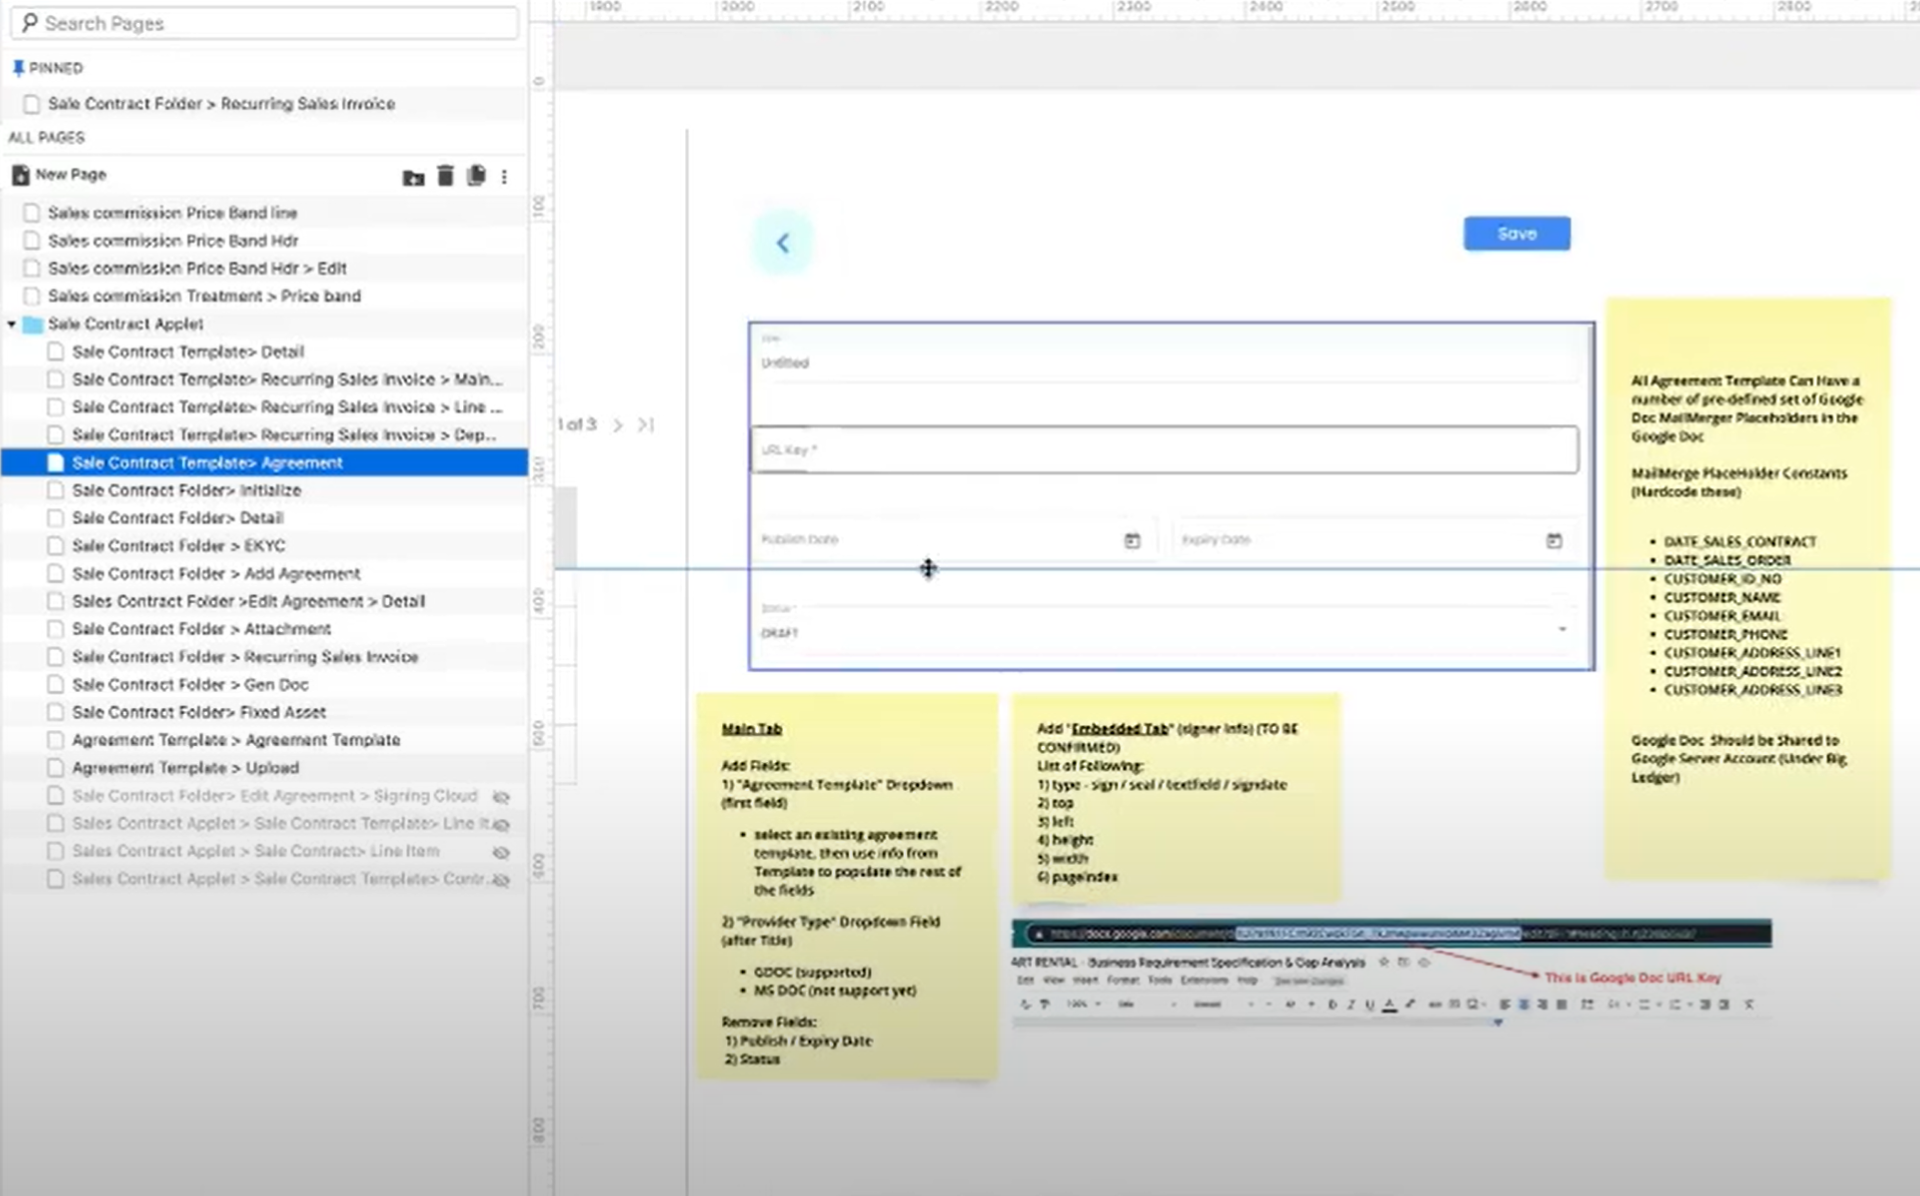1920x1196 pixels.
Task: Open the three-dot pages menu
Action: click(504, 177)
